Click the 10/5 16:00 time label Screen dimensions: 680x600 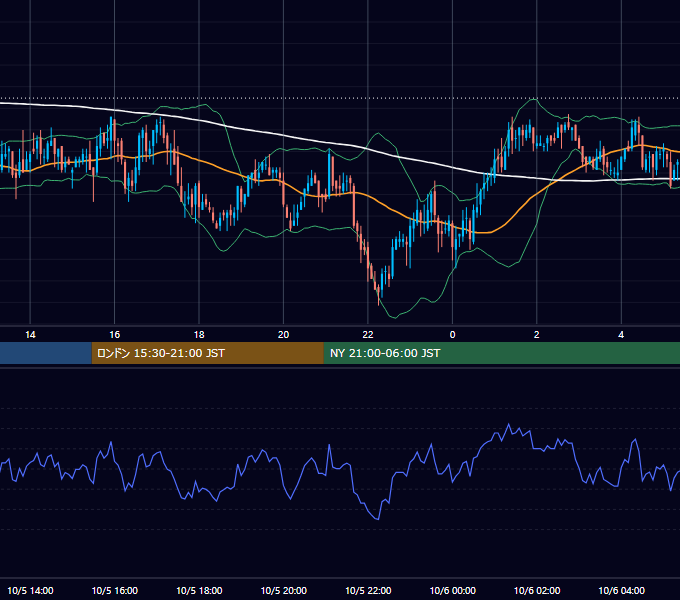tap(114, 590)
